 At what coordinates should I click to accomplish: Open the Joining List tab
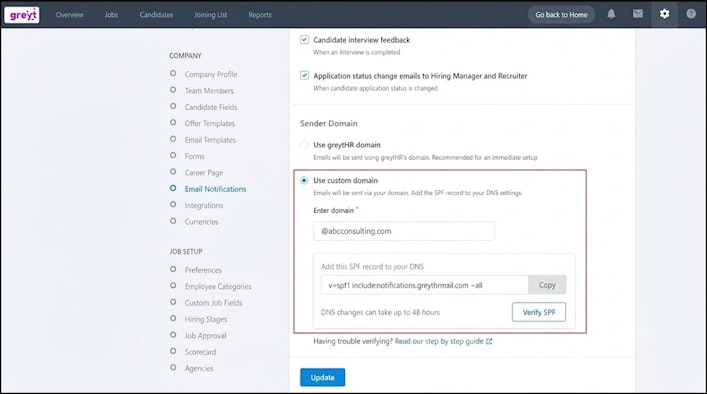coord(211,14)
